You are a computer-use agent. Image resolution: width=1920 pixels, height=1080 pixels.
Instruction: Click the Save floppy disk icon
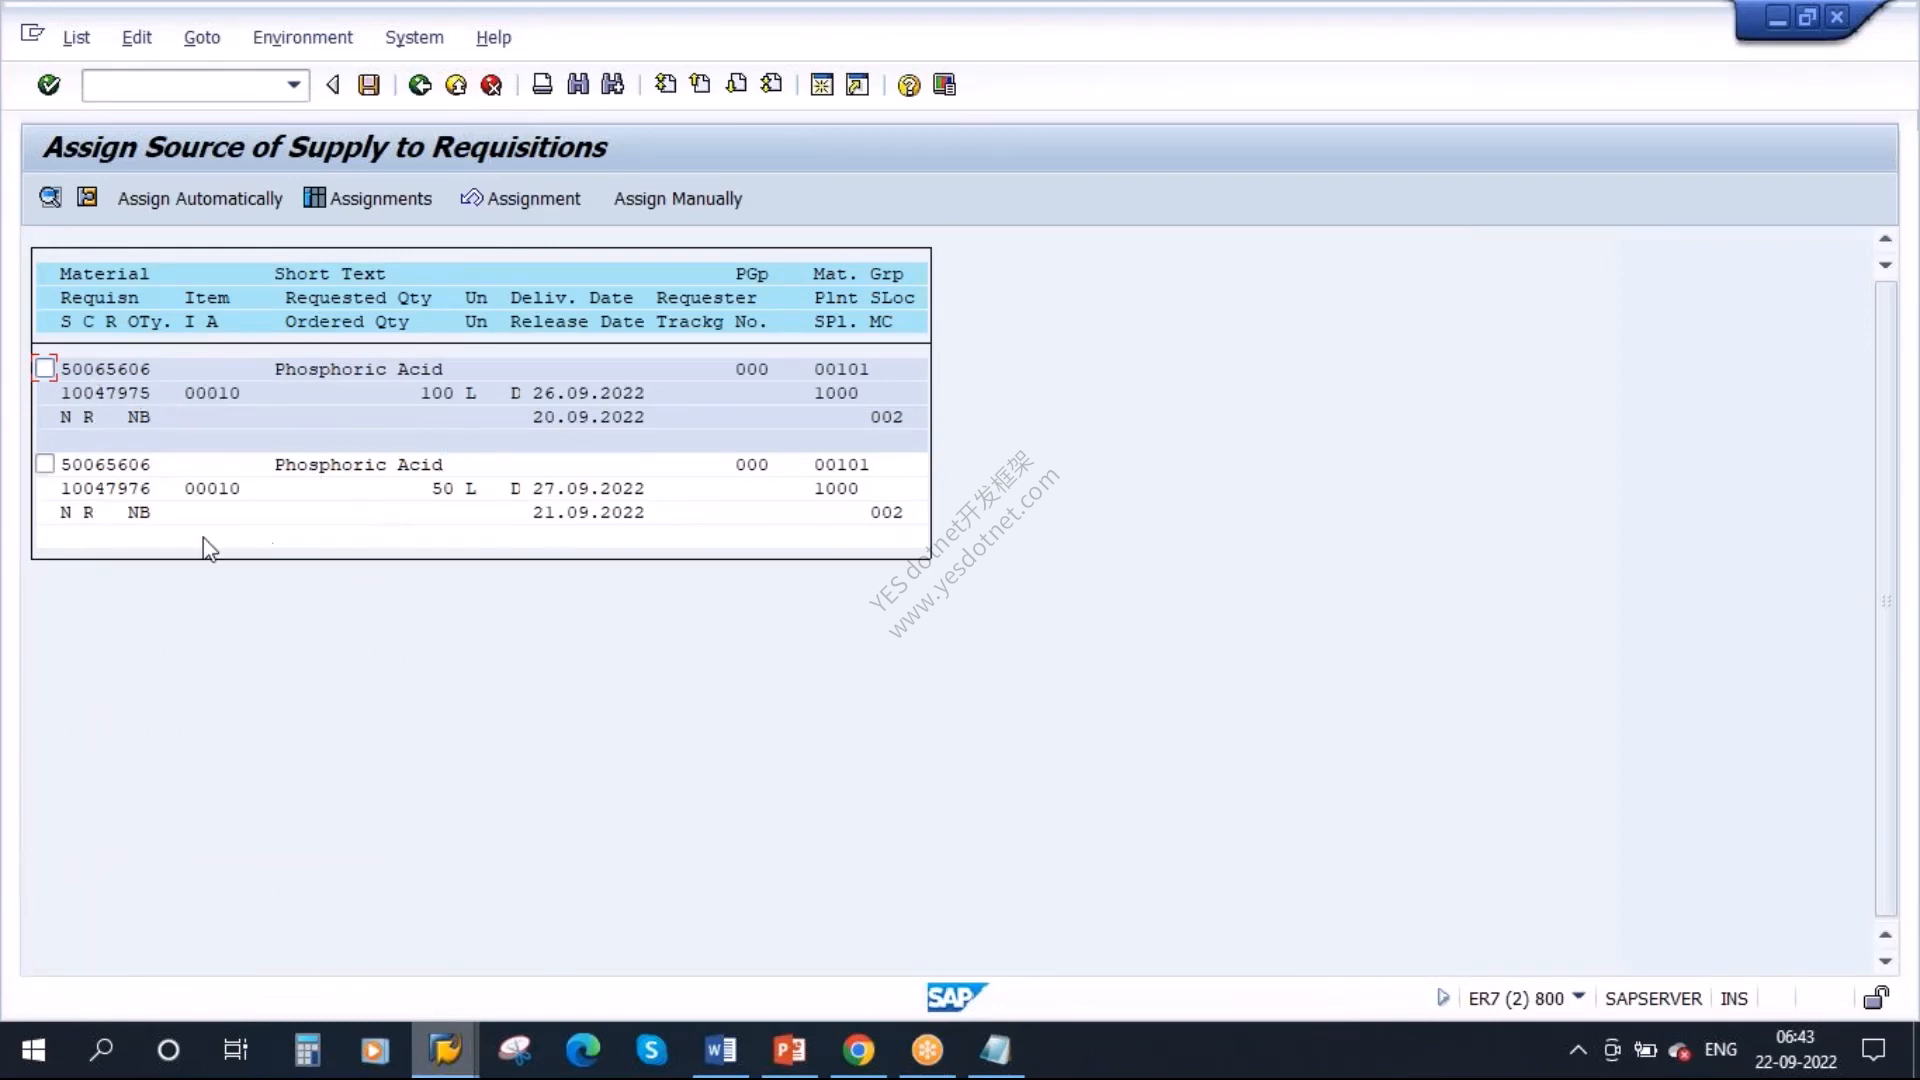[x=369, y=85]
